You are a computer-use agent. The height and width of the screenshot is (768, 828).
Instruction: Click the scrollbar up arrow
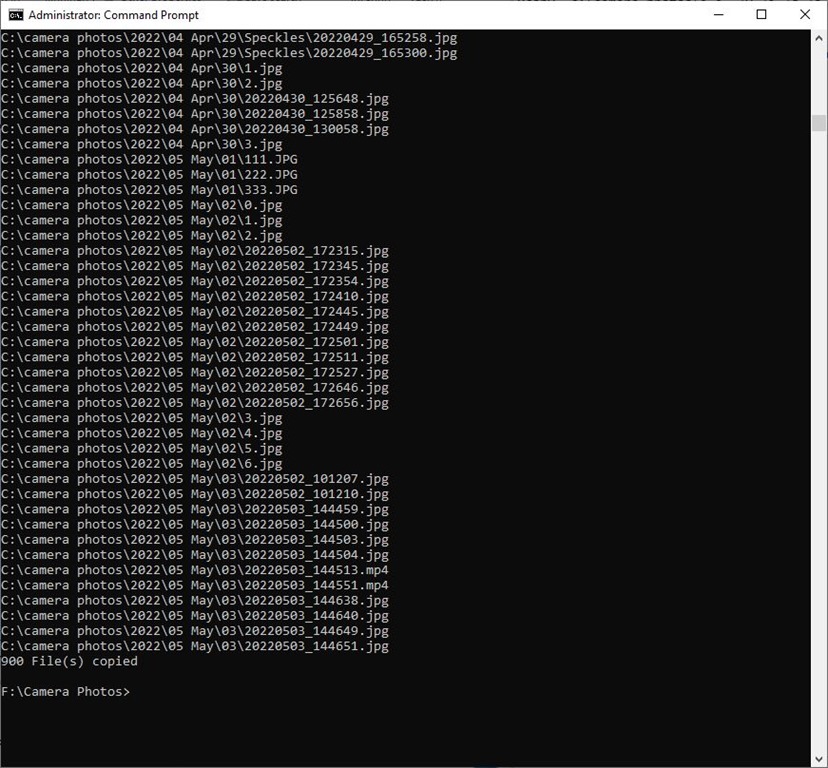pyautogui.click(x=818, y=38)
